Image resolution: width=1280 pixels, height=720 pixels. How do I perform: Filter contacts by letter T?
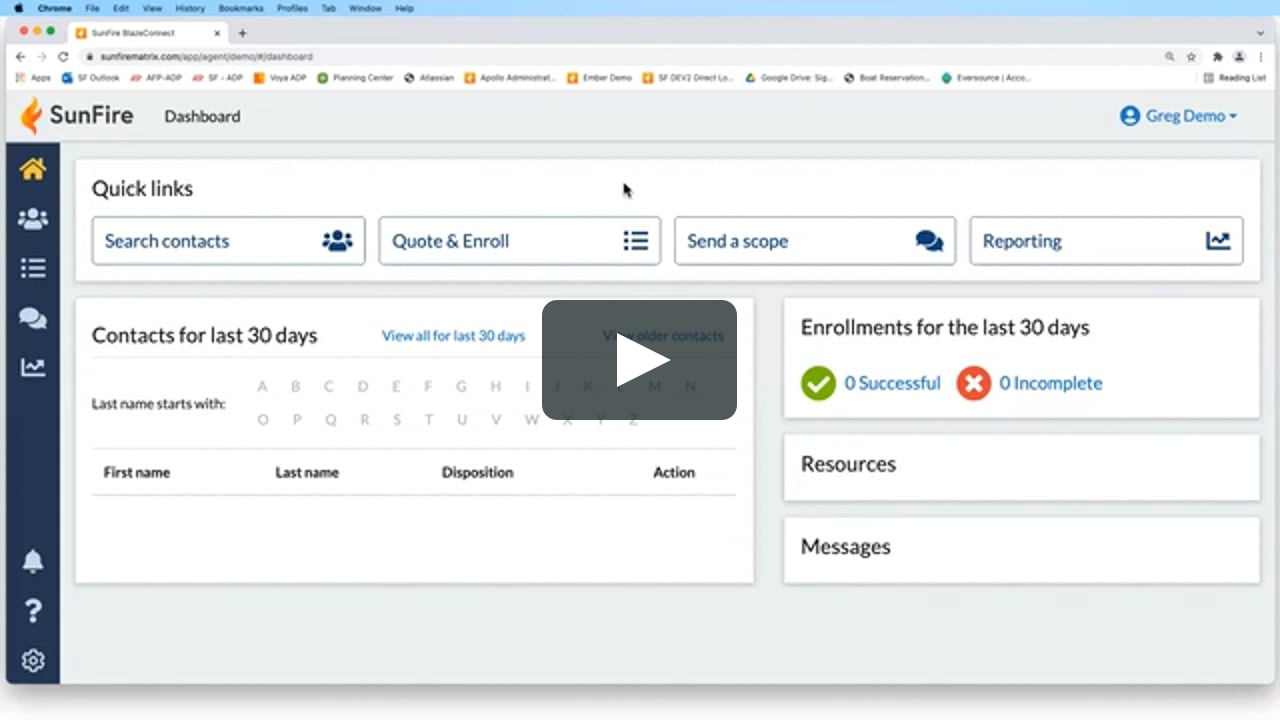point(429,420)
